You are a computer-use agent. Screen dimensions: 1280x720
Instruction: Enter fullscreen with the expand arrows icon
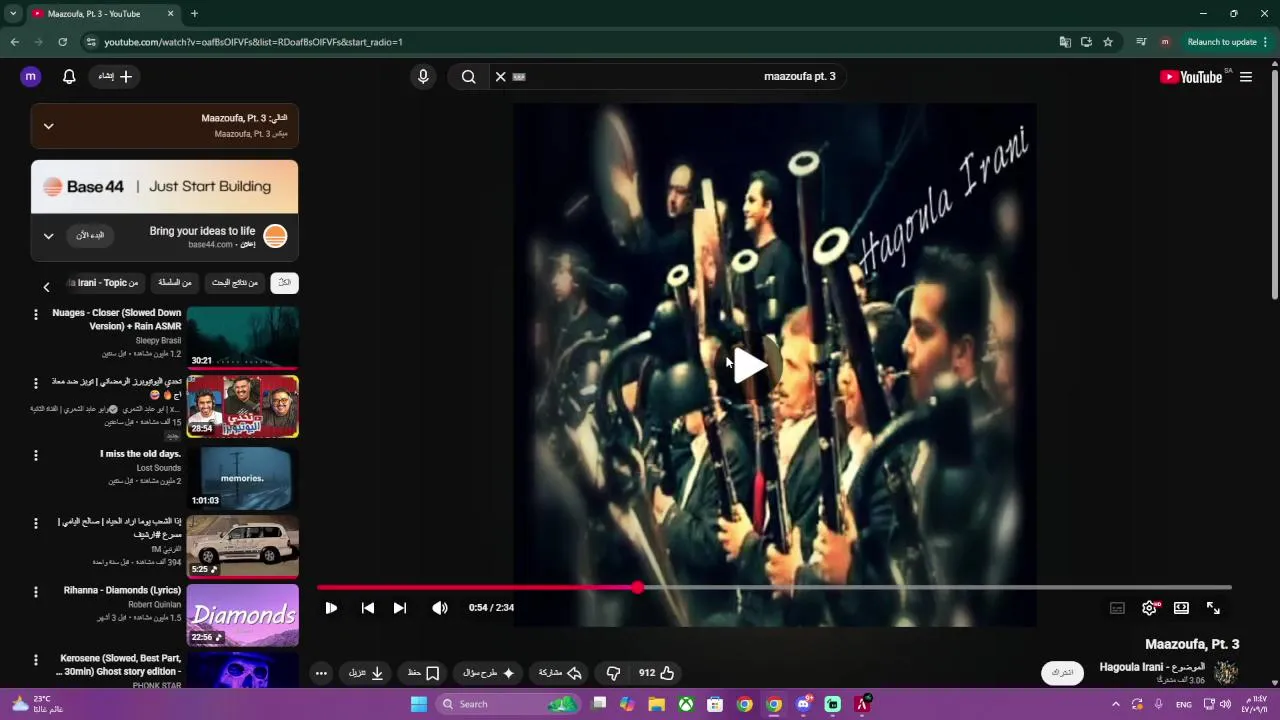[x=1213, y=607]
